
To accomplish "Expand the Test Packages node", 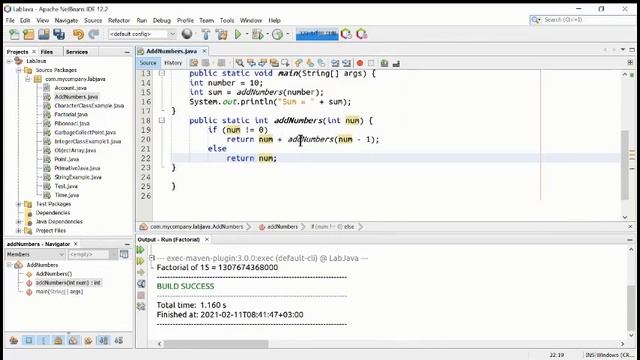I will click(18, 204).
